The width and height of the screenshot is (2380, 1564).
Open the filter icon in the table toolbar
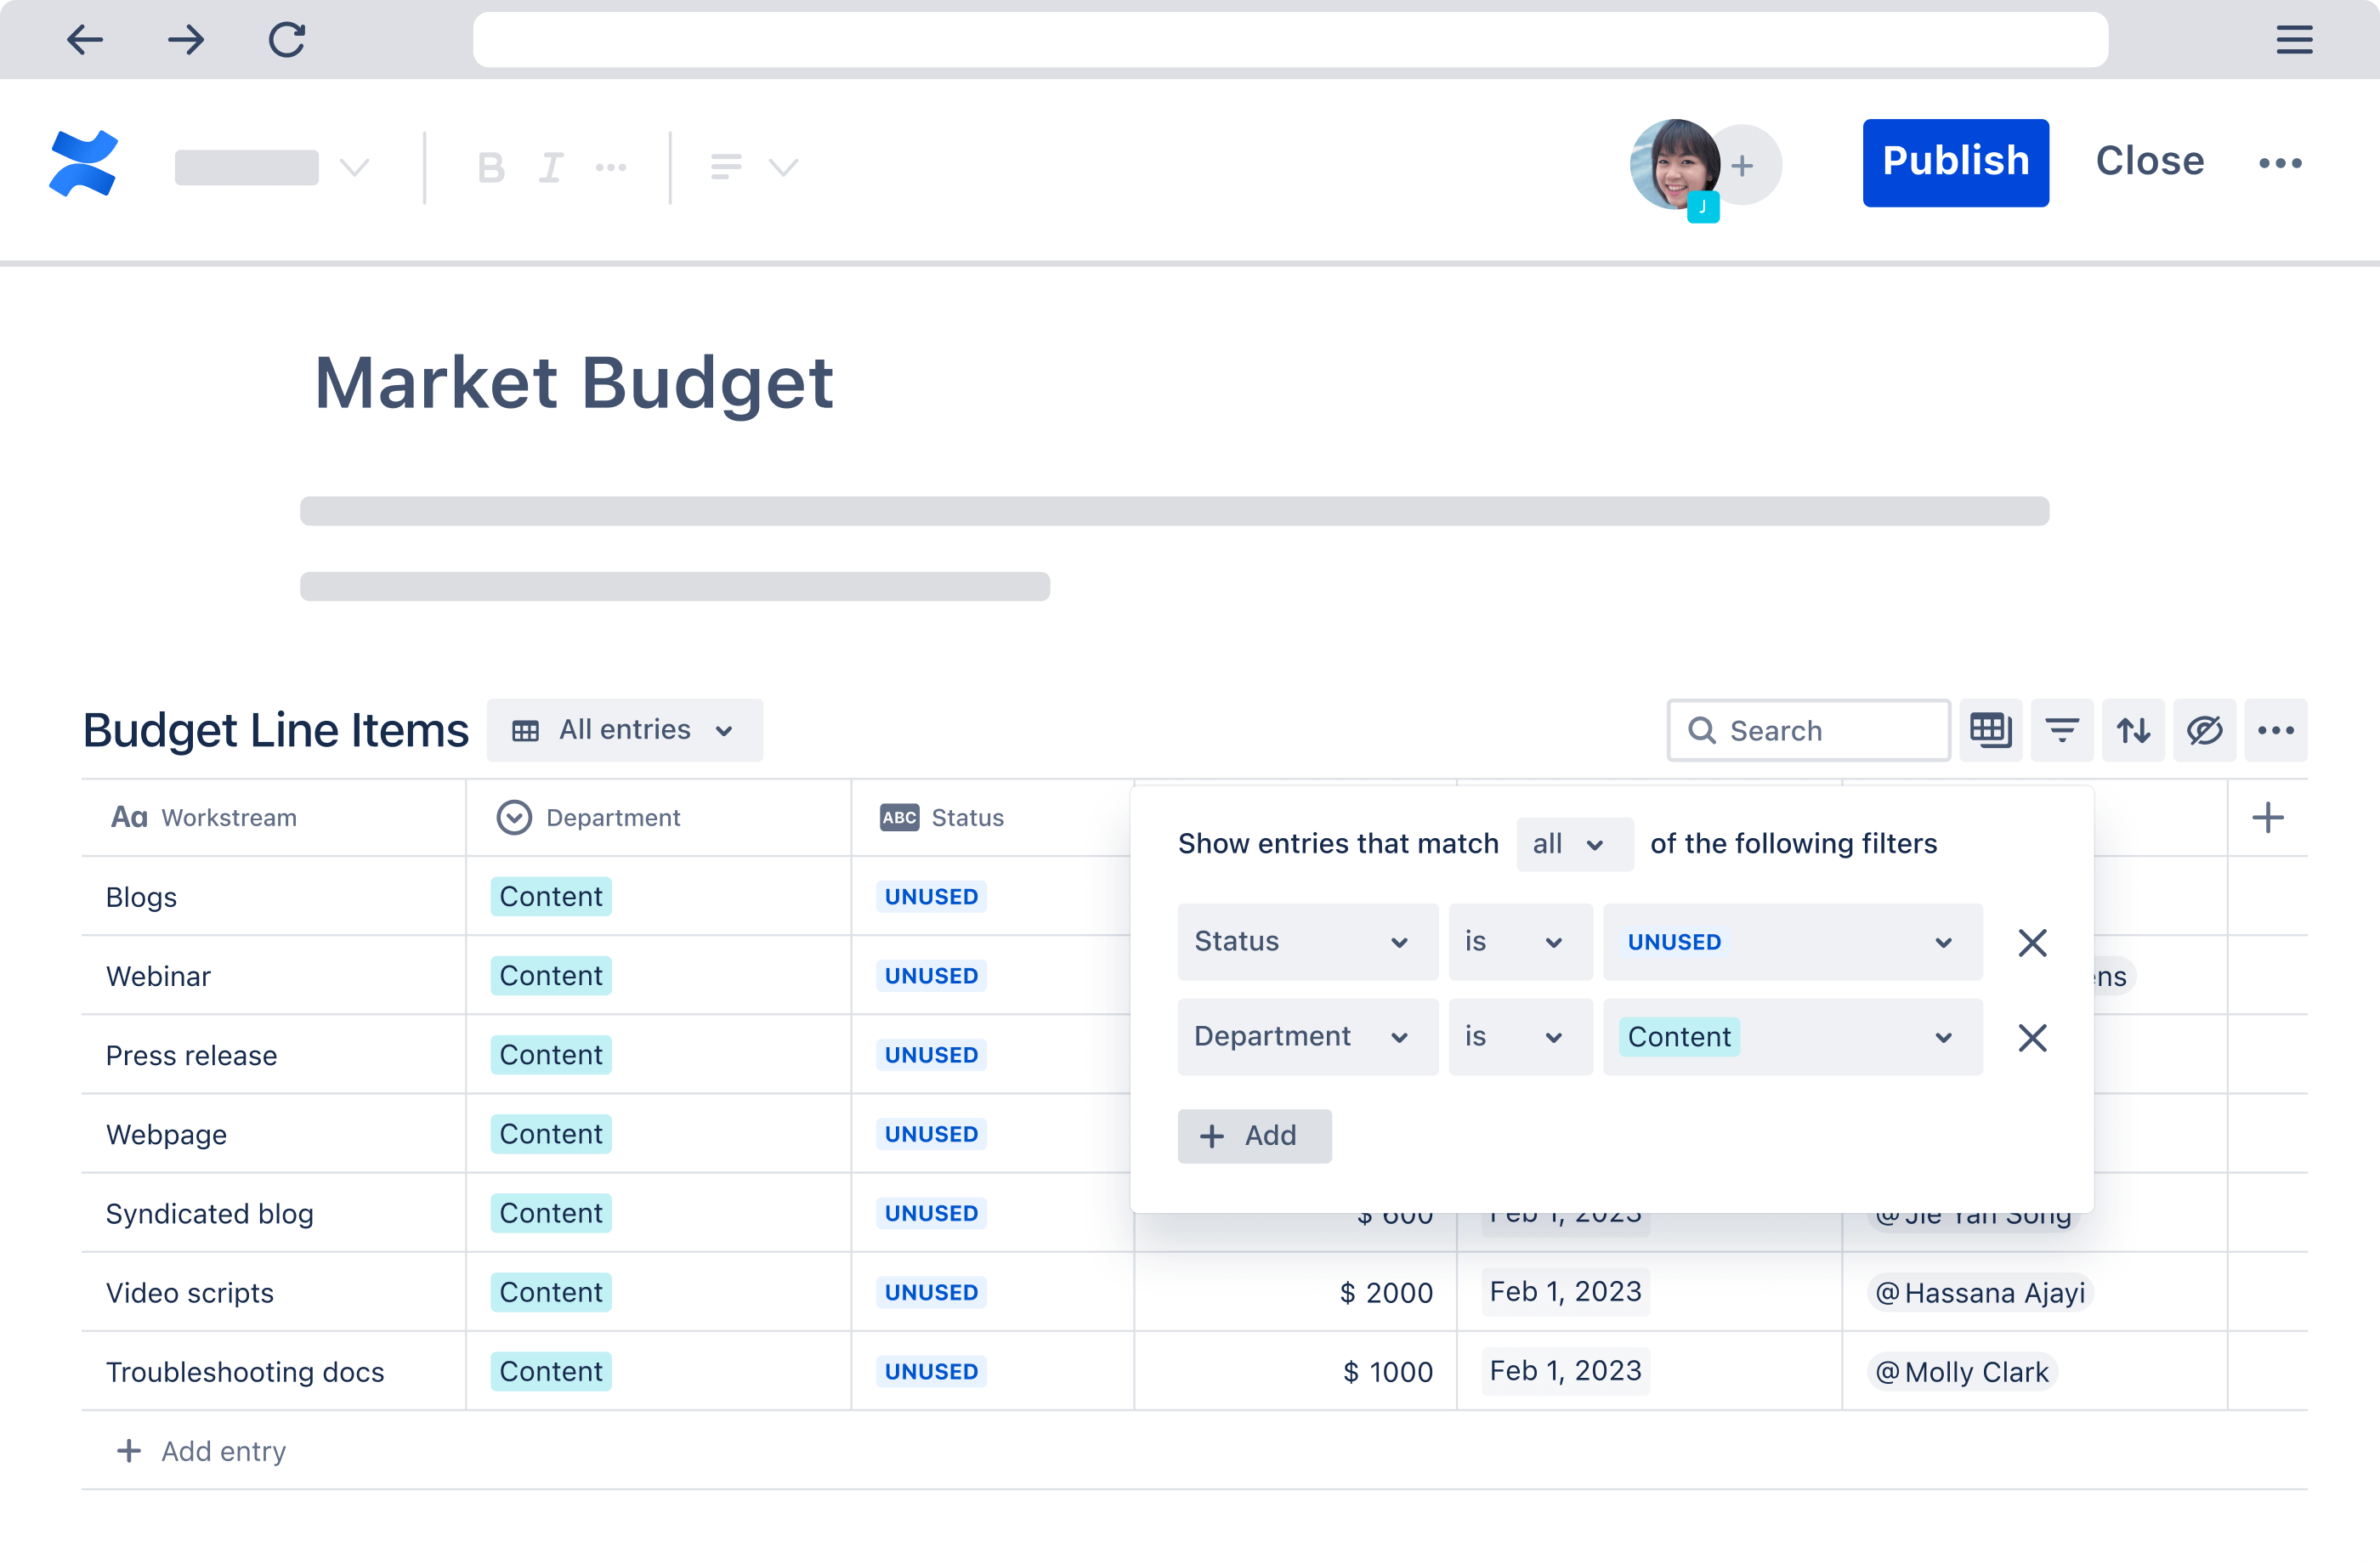tap(2062, 730)
